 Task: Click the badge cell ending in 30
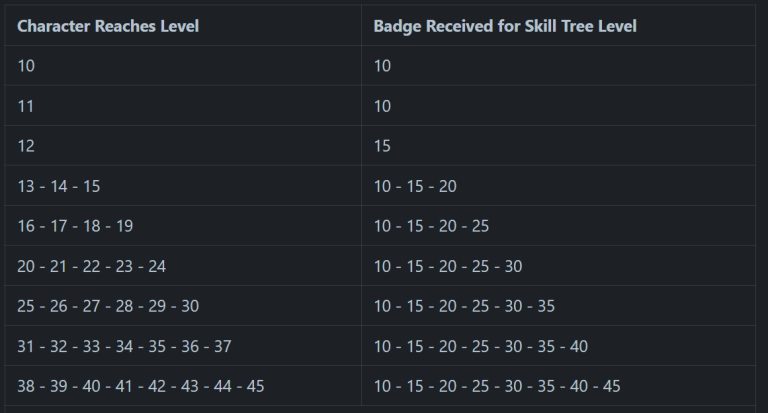pyautogui.click(x=558, y=266)
